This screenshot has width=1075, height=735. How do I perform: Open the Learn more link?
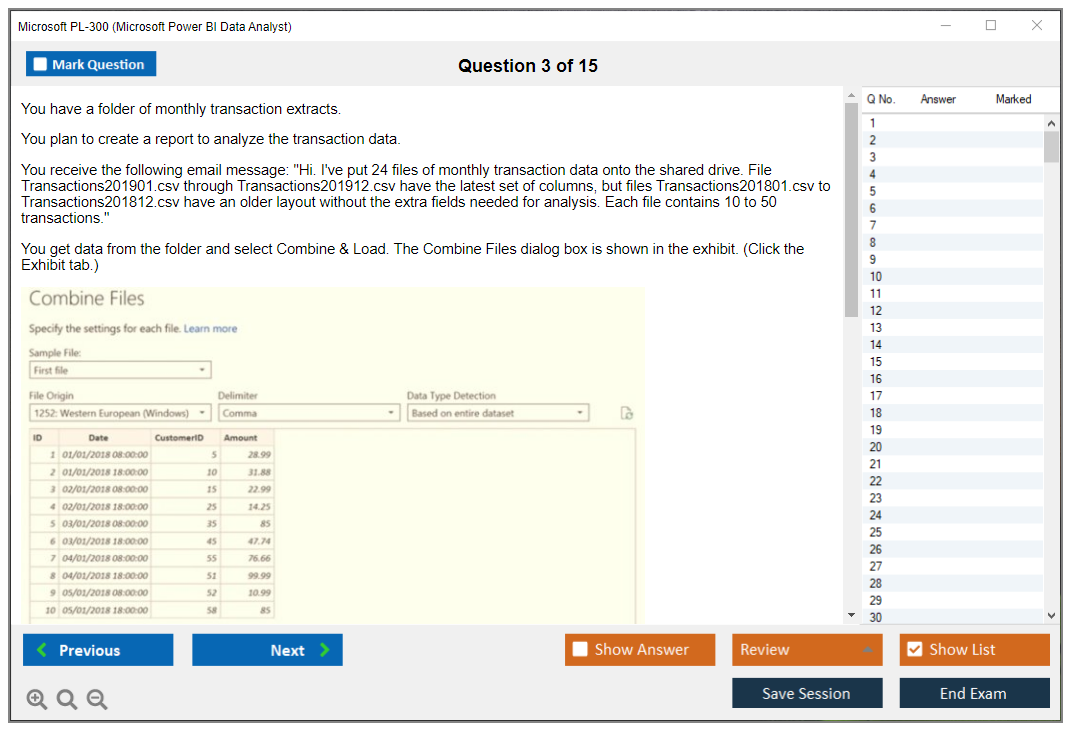[x=210, y=328]
